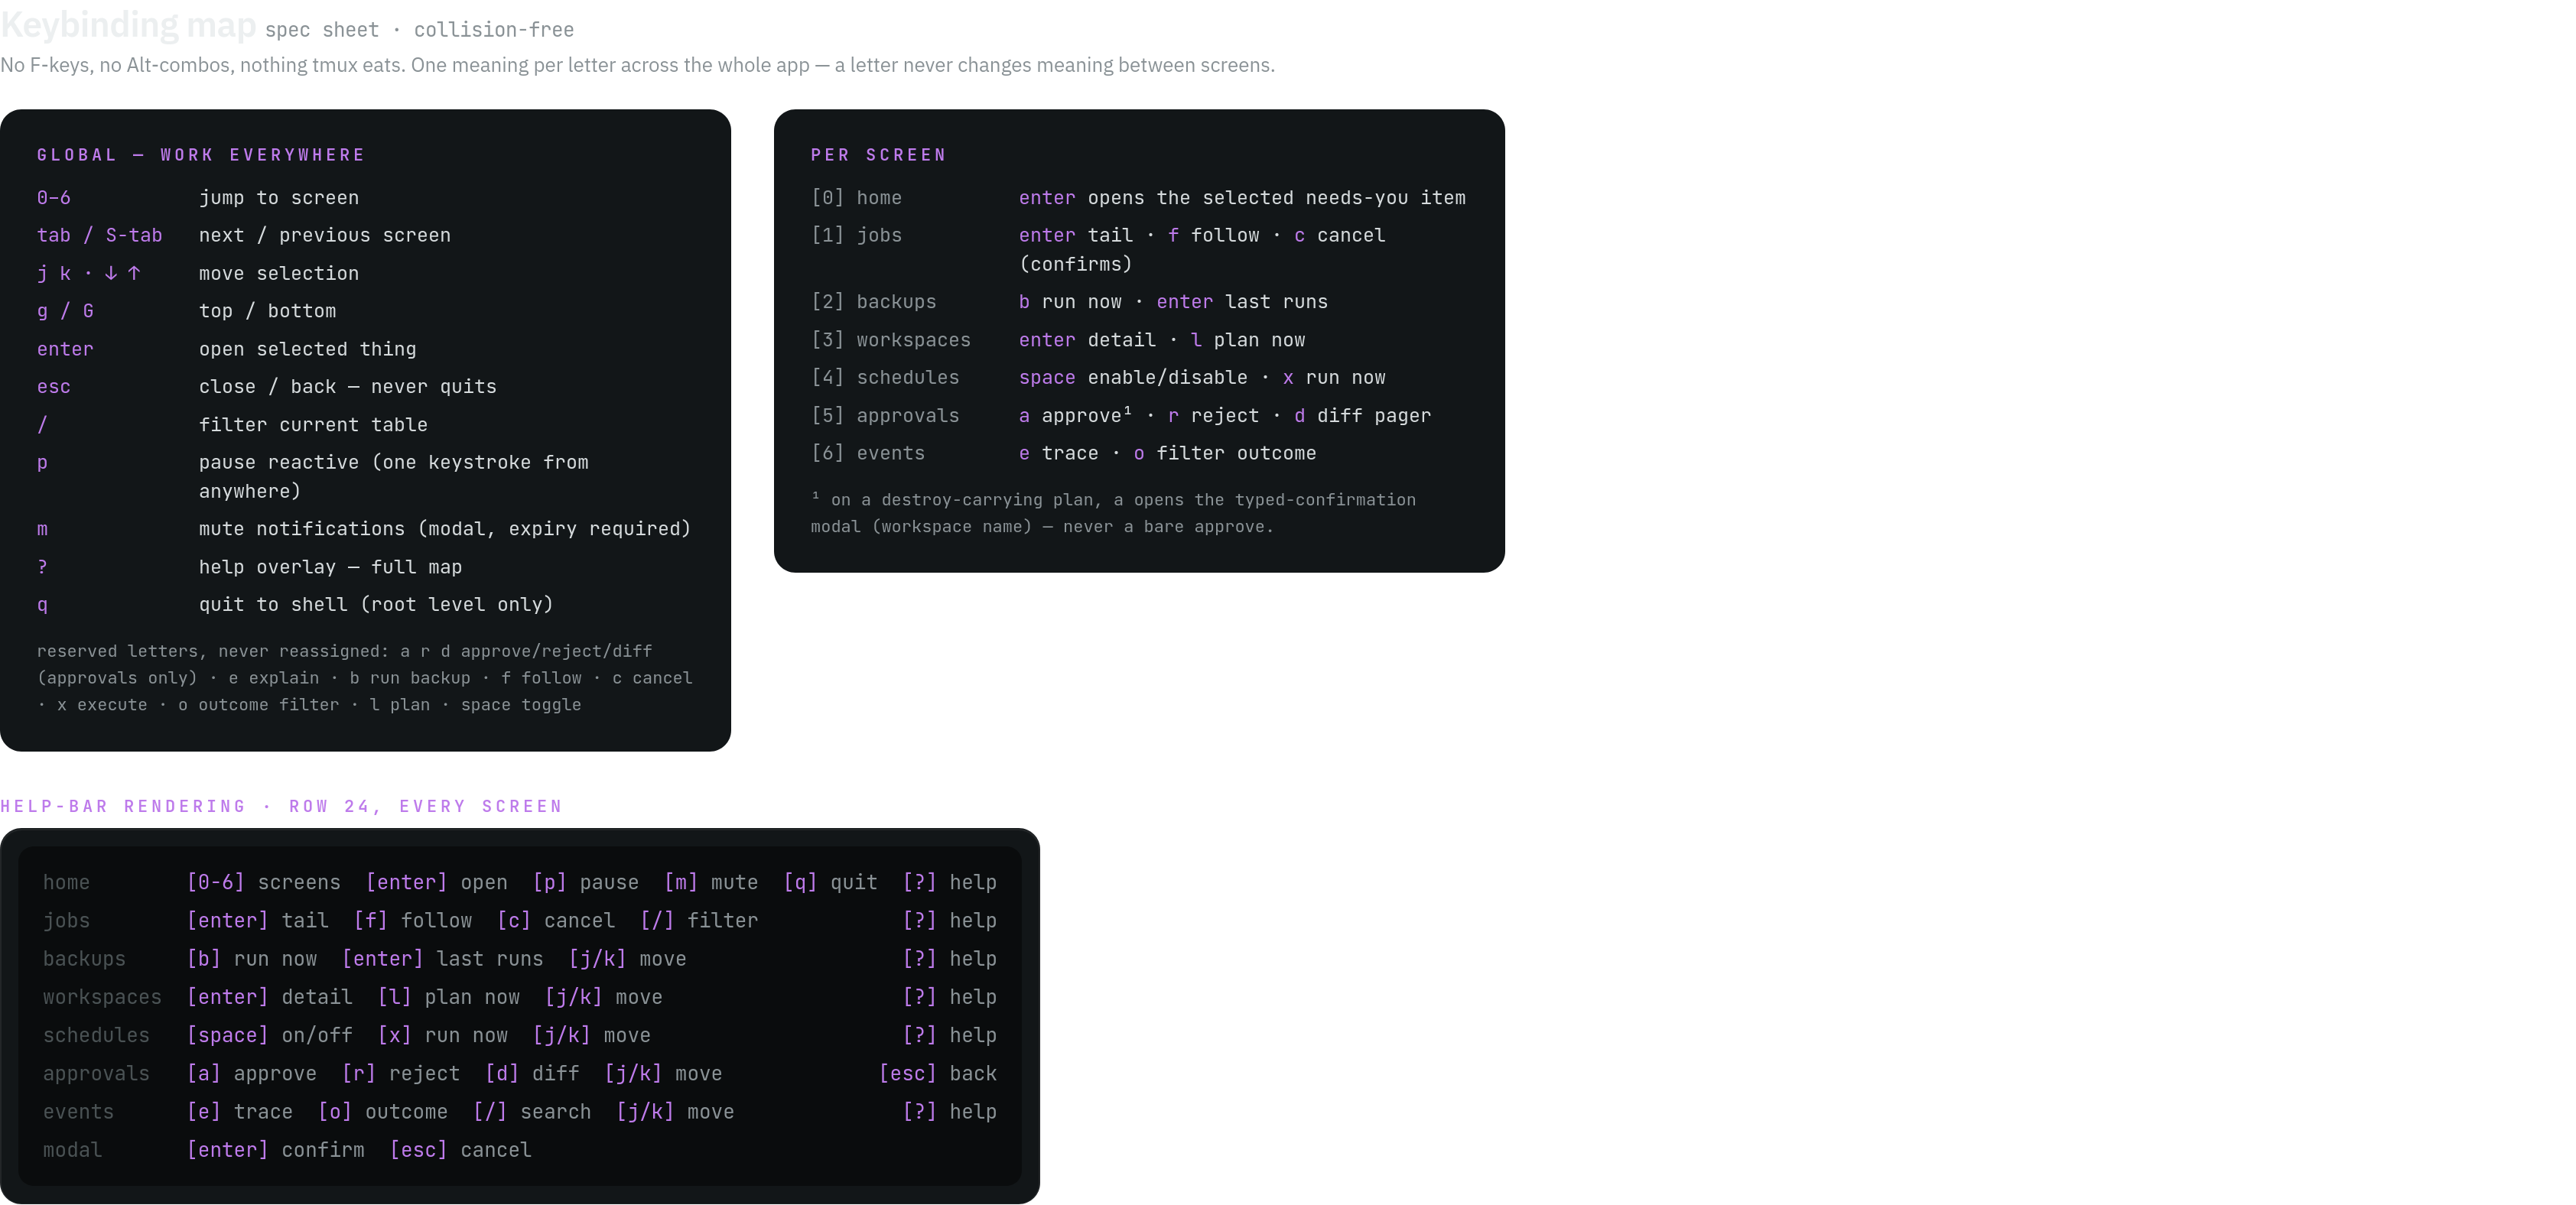Viewport: 2576px width, 1205px height.
Task: Click the '[2] backups' row label
Action: 874,302
